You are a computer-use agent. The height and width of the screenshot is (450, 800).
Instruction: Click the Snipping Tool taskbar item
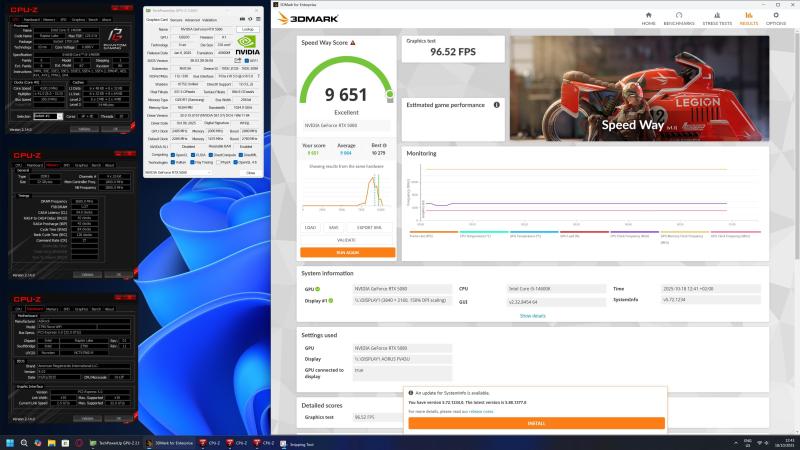click(302, 443)
